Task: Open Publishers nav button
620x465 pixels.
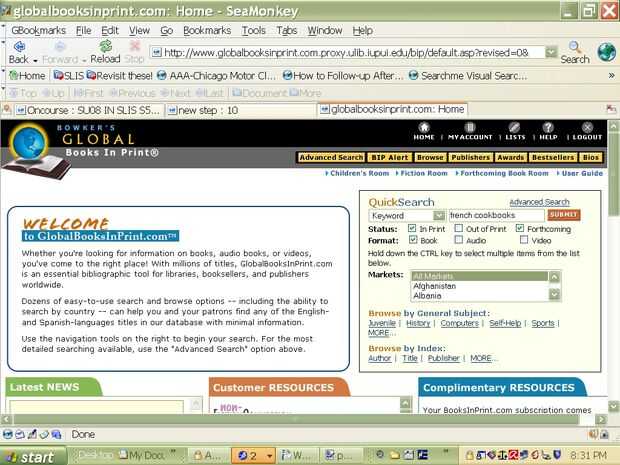Action: point(470,157)
